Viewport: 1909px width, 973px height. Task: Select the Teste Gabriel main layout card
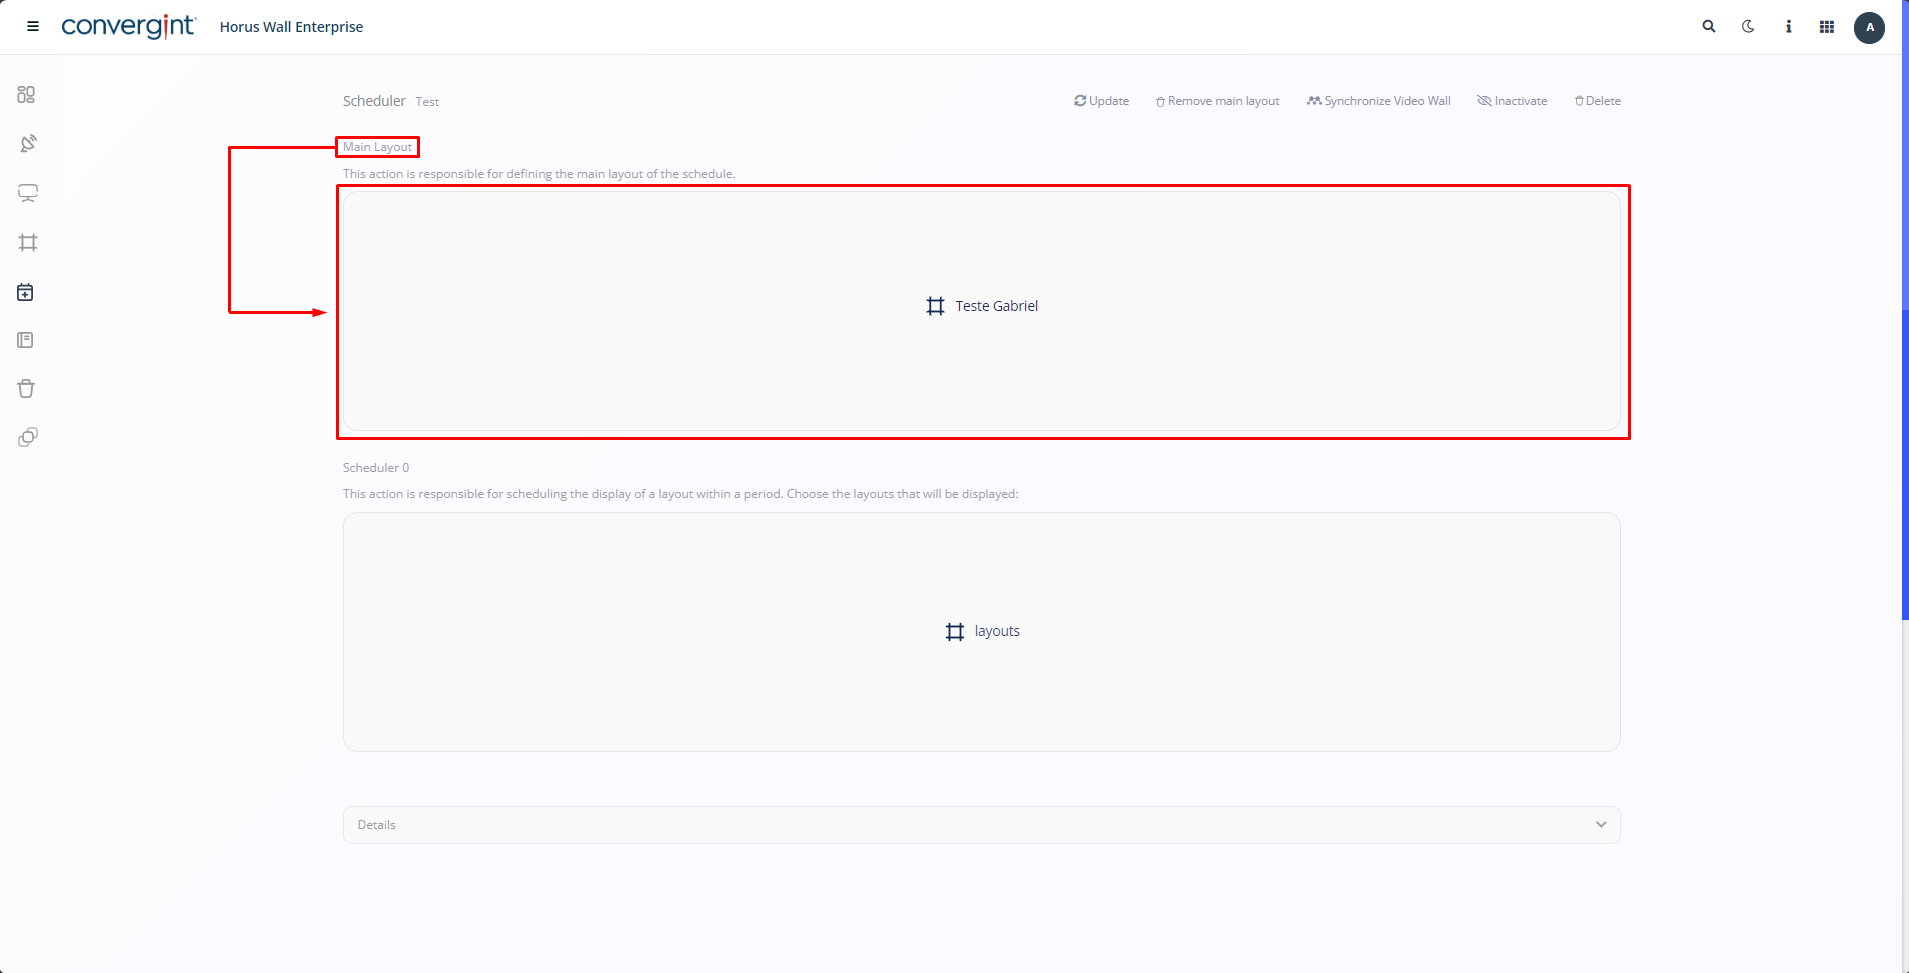click(x=981, y=306)
